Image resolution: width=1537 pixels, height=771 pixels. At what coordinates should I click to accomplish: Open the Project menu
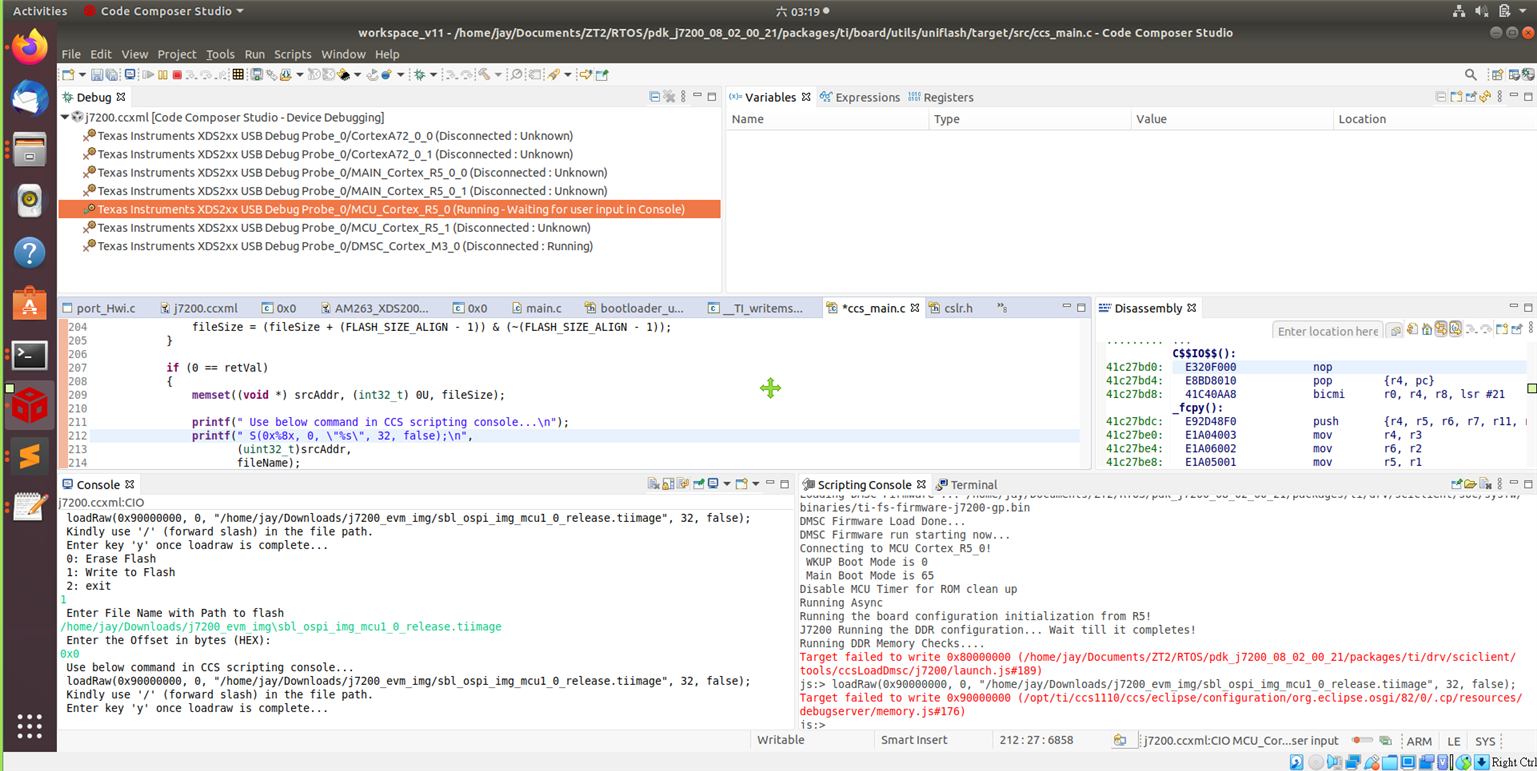pyautogui.click(x=177, y=54)
